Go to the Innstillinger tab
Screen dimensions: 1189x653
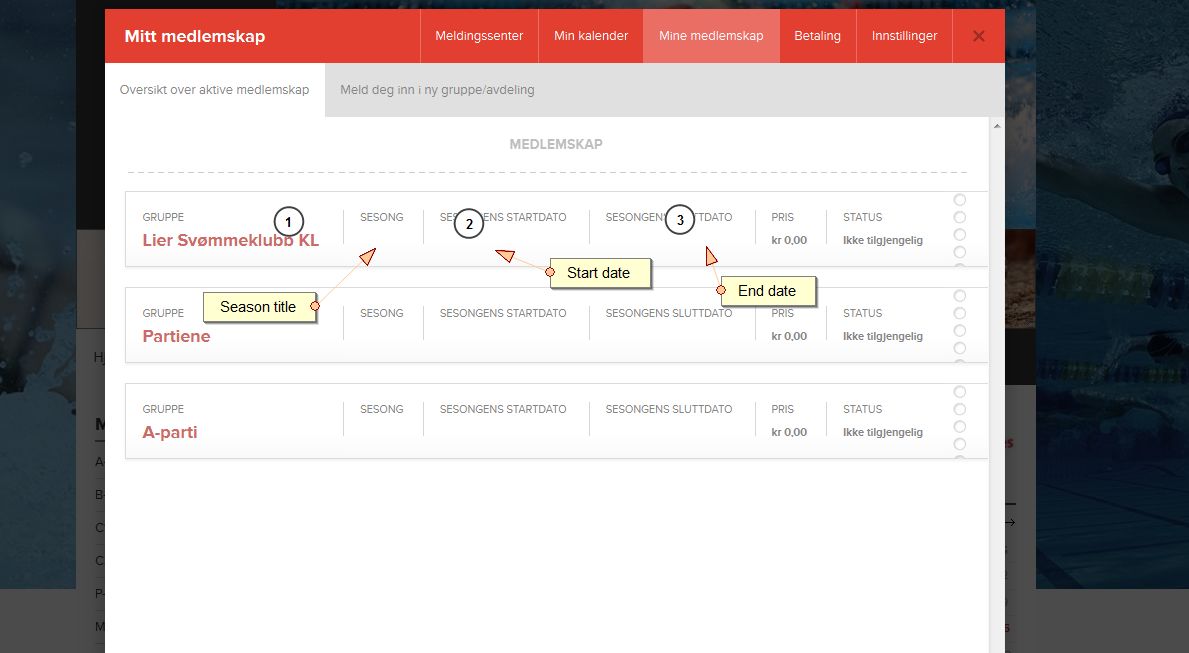[904, 36]
